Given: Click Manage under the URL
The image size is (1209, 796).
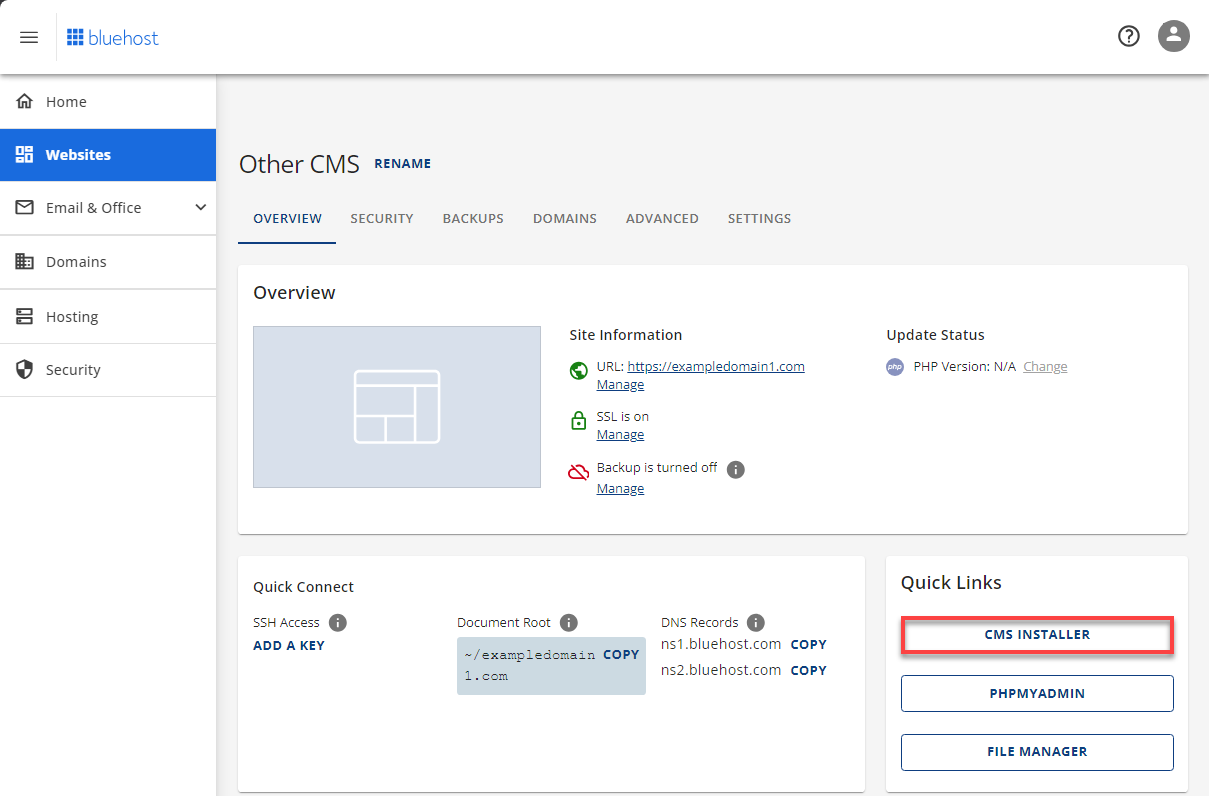Looking at the screenshot, I should [x=620, y=384].
